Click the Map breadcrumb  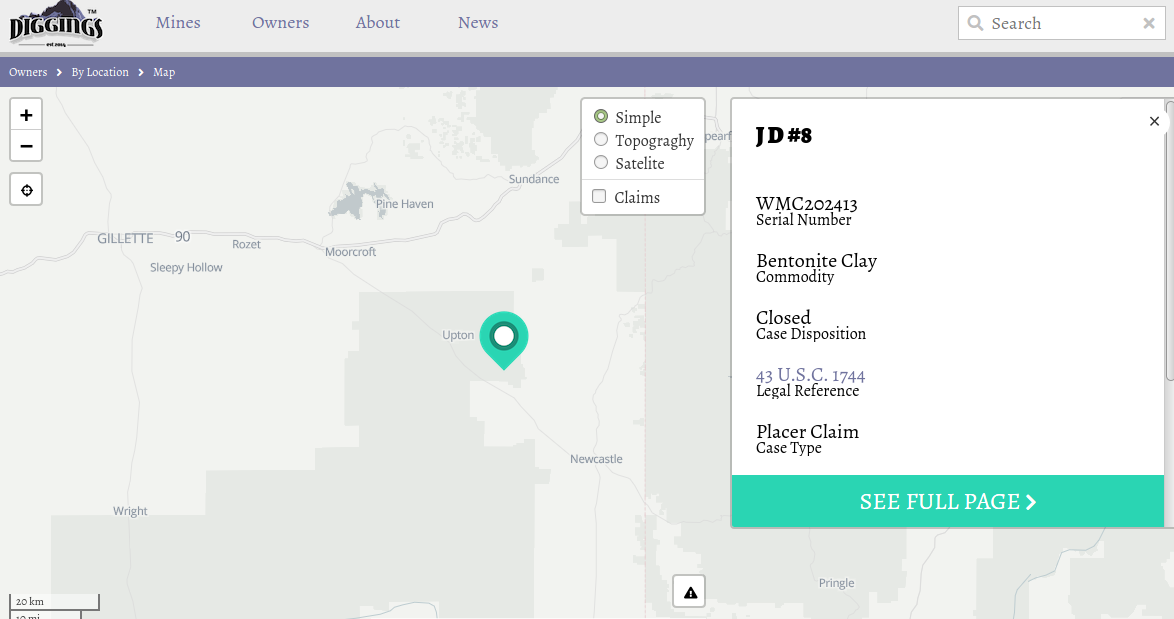point(164,72)
